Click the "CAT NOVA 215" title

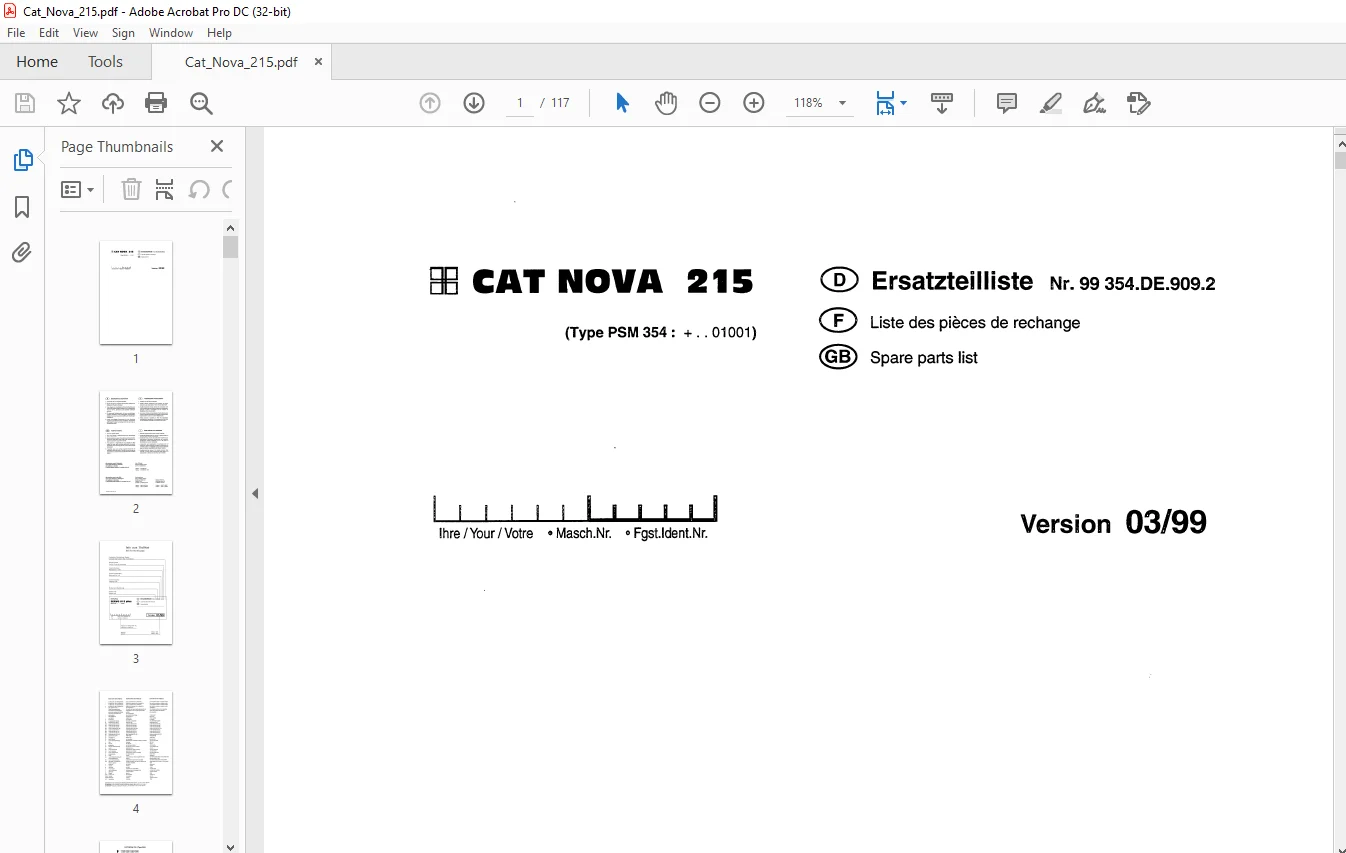(612, 282)
